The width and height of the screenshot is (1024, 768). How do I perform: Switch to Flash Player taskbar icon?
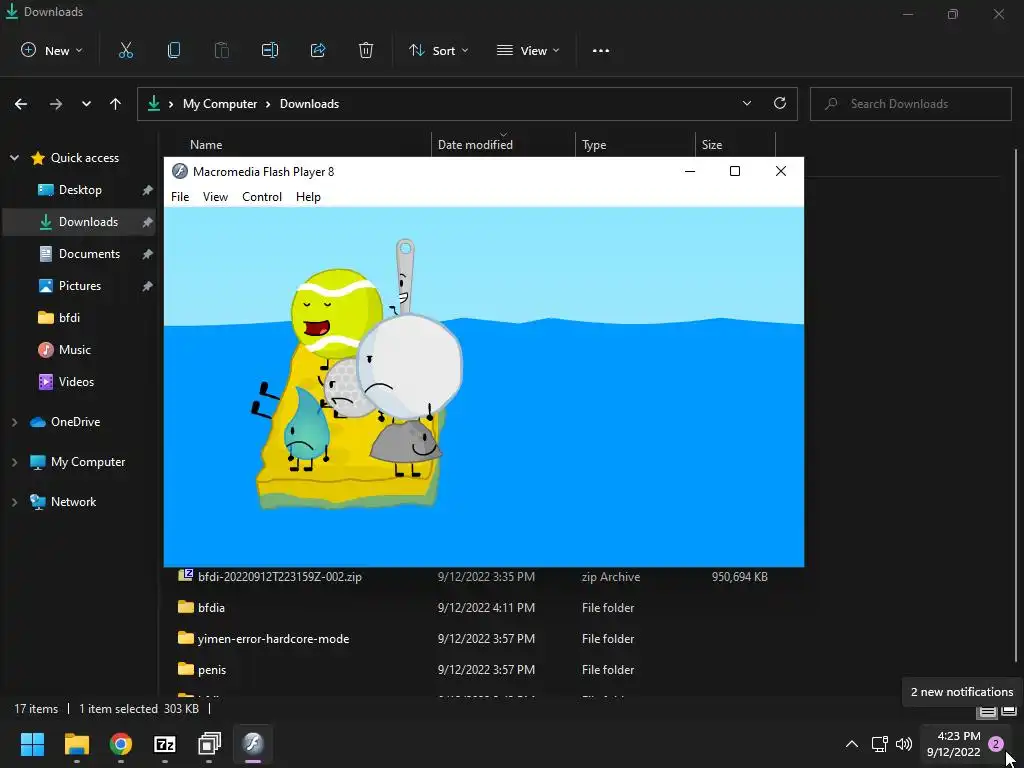click(253, 744)
